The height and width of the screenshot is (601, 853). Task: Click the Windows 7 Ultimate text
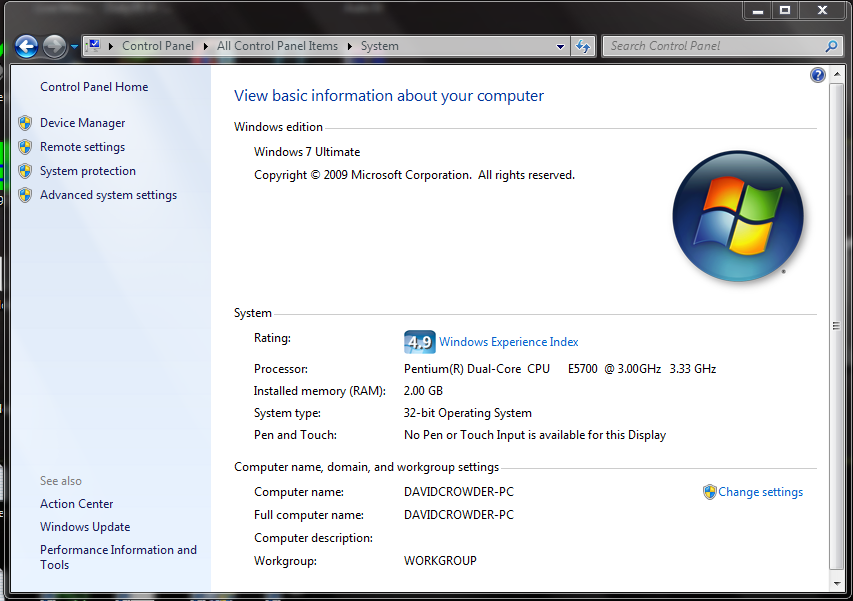click(307, 152)
